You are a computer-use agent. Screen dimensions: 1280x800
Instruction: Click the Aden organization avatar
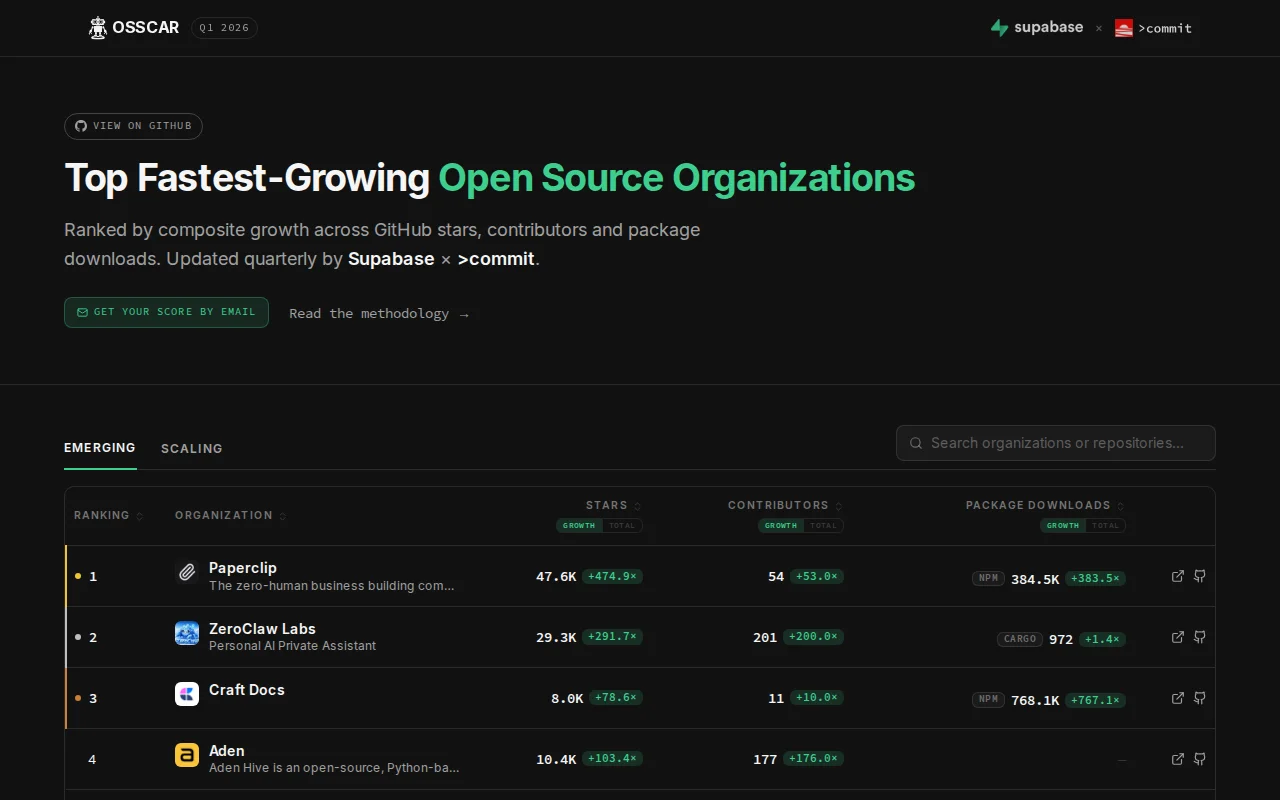pyautogui.click(x=187, y=755)
